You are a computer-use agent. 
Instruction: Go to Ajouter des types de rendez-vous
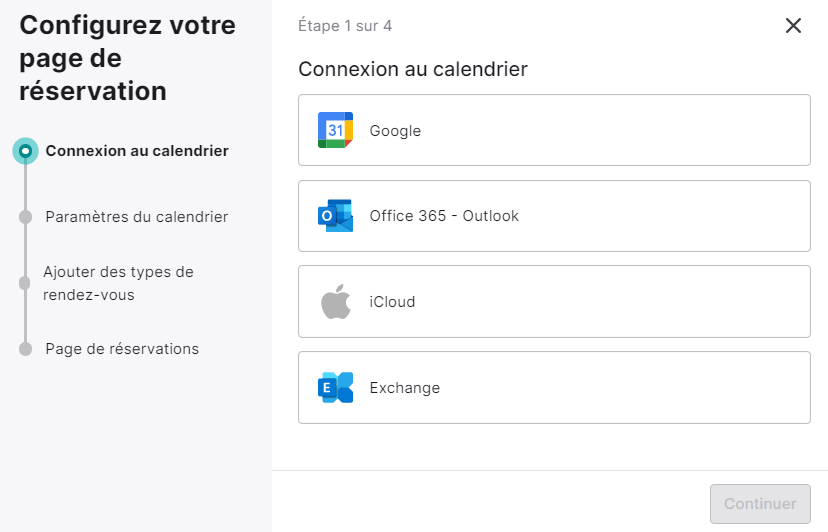coord(118,283)
